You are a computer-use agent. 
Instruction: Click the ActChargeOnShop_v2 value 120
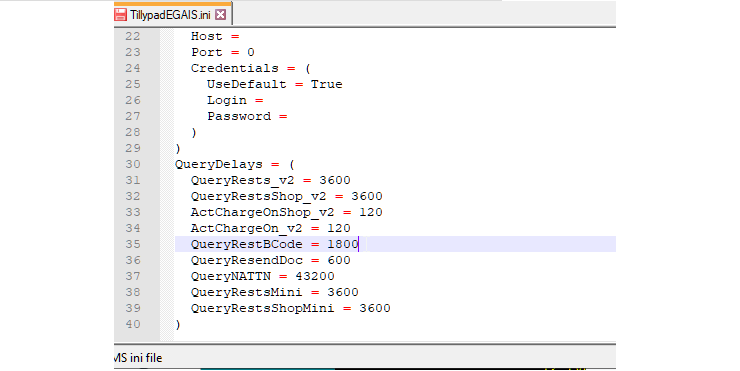[370, 212]
